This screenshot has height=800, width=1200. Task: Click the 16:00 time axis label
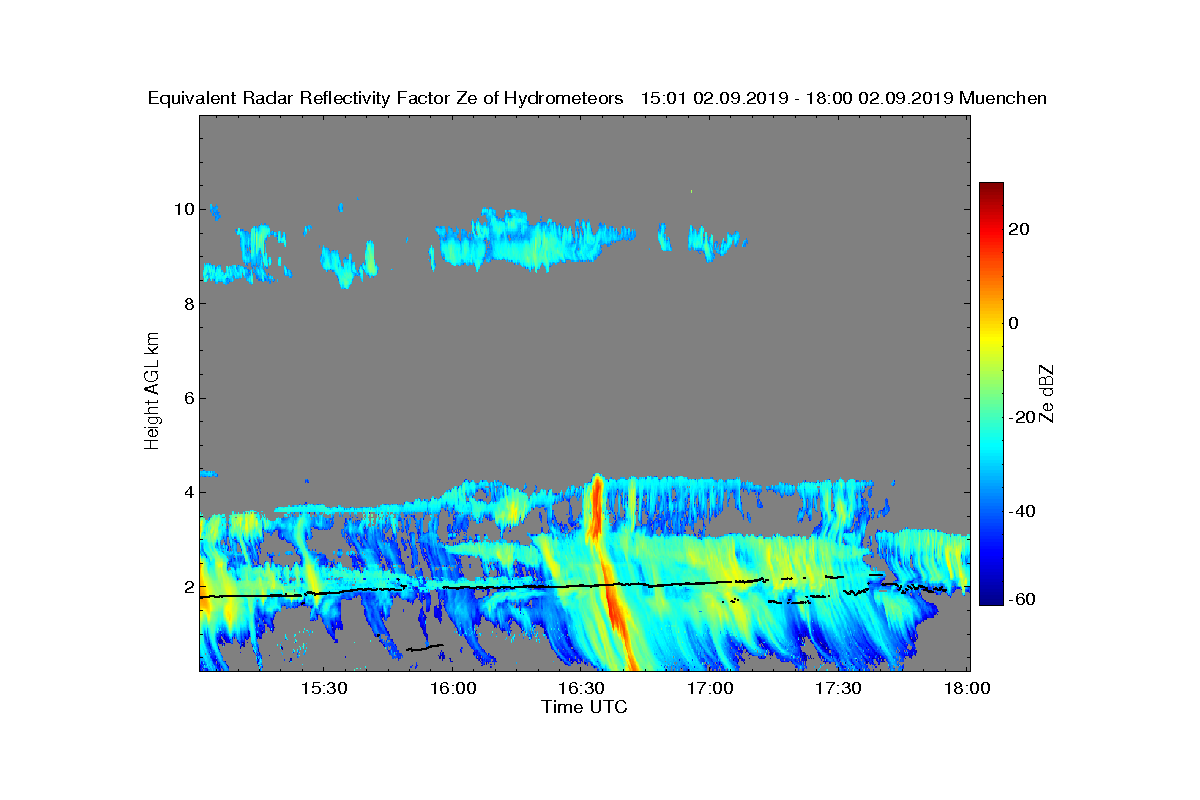[x=453, y=688]
